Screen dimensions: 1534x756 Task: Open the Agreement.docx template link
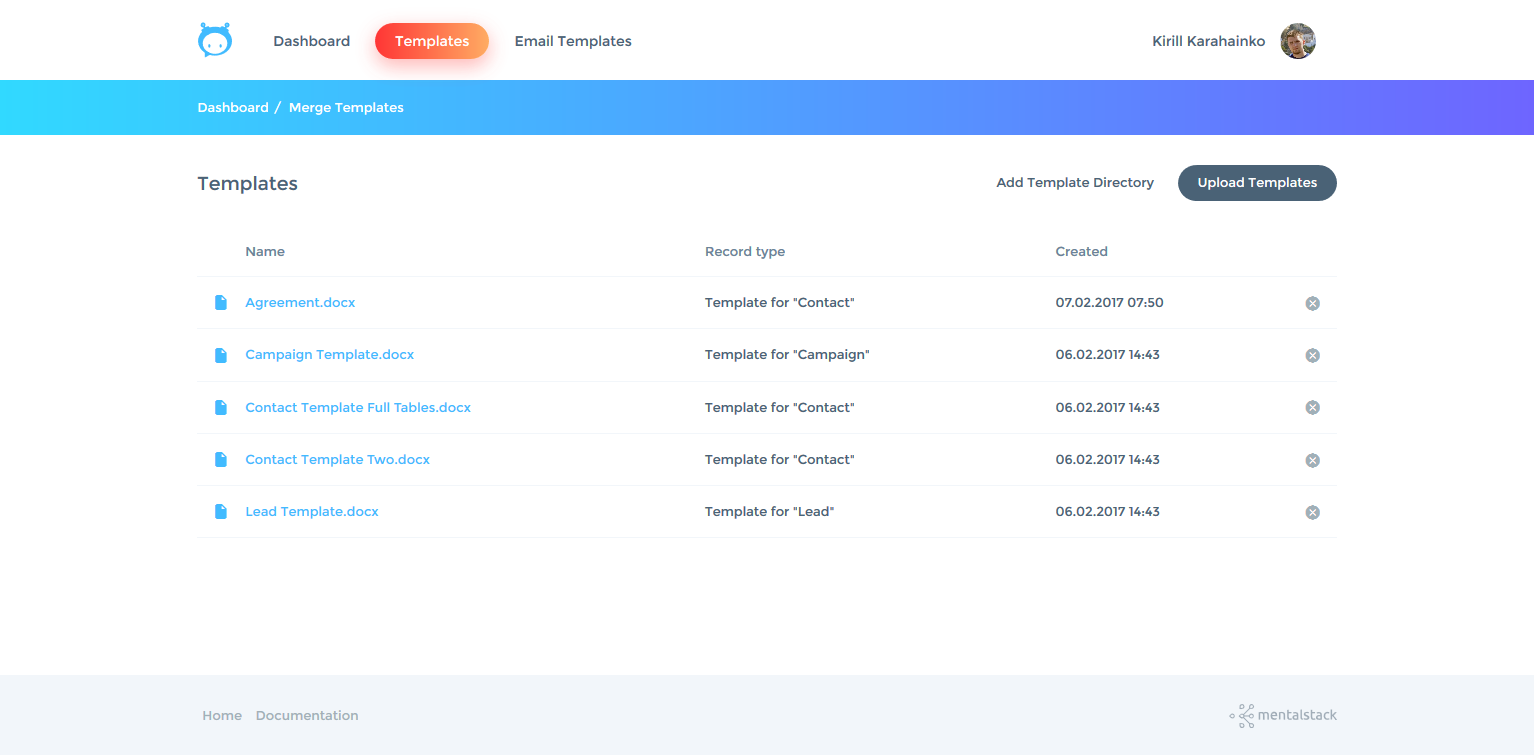click(x=300, y=303)
